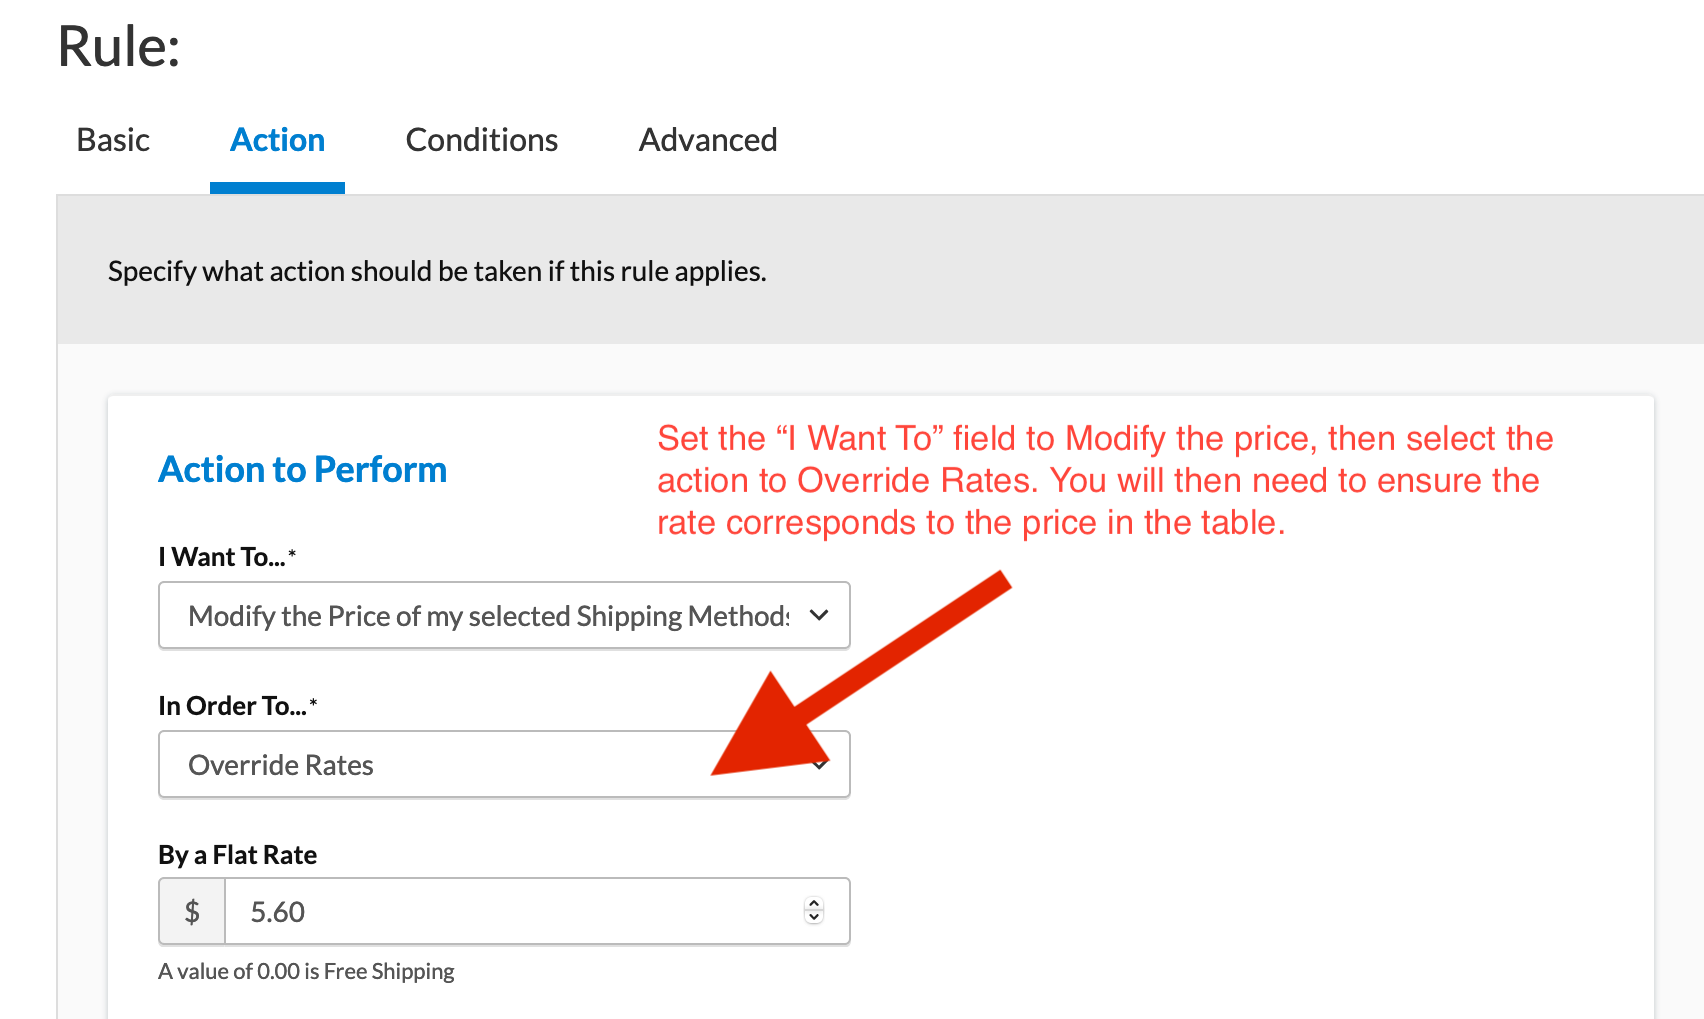Click the 'A value of 0.00 is Free Shipping' note
Screen dimensions: 1704x1019
pos(306,970)
